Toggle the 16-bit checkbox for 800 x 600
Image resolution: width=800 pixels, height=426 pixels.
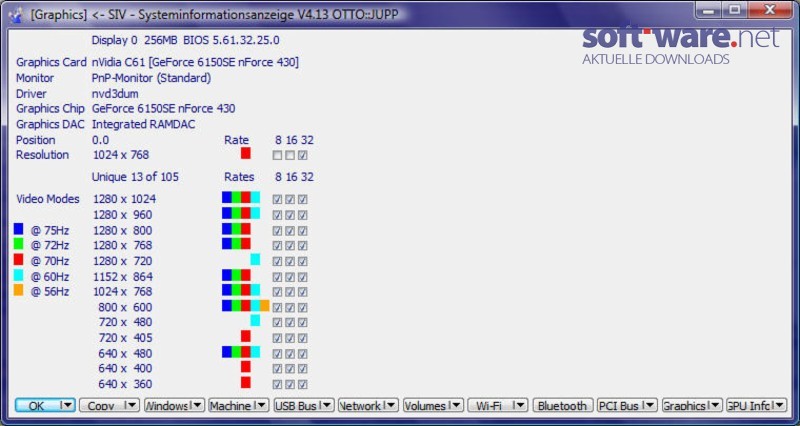tap(290, 308)
